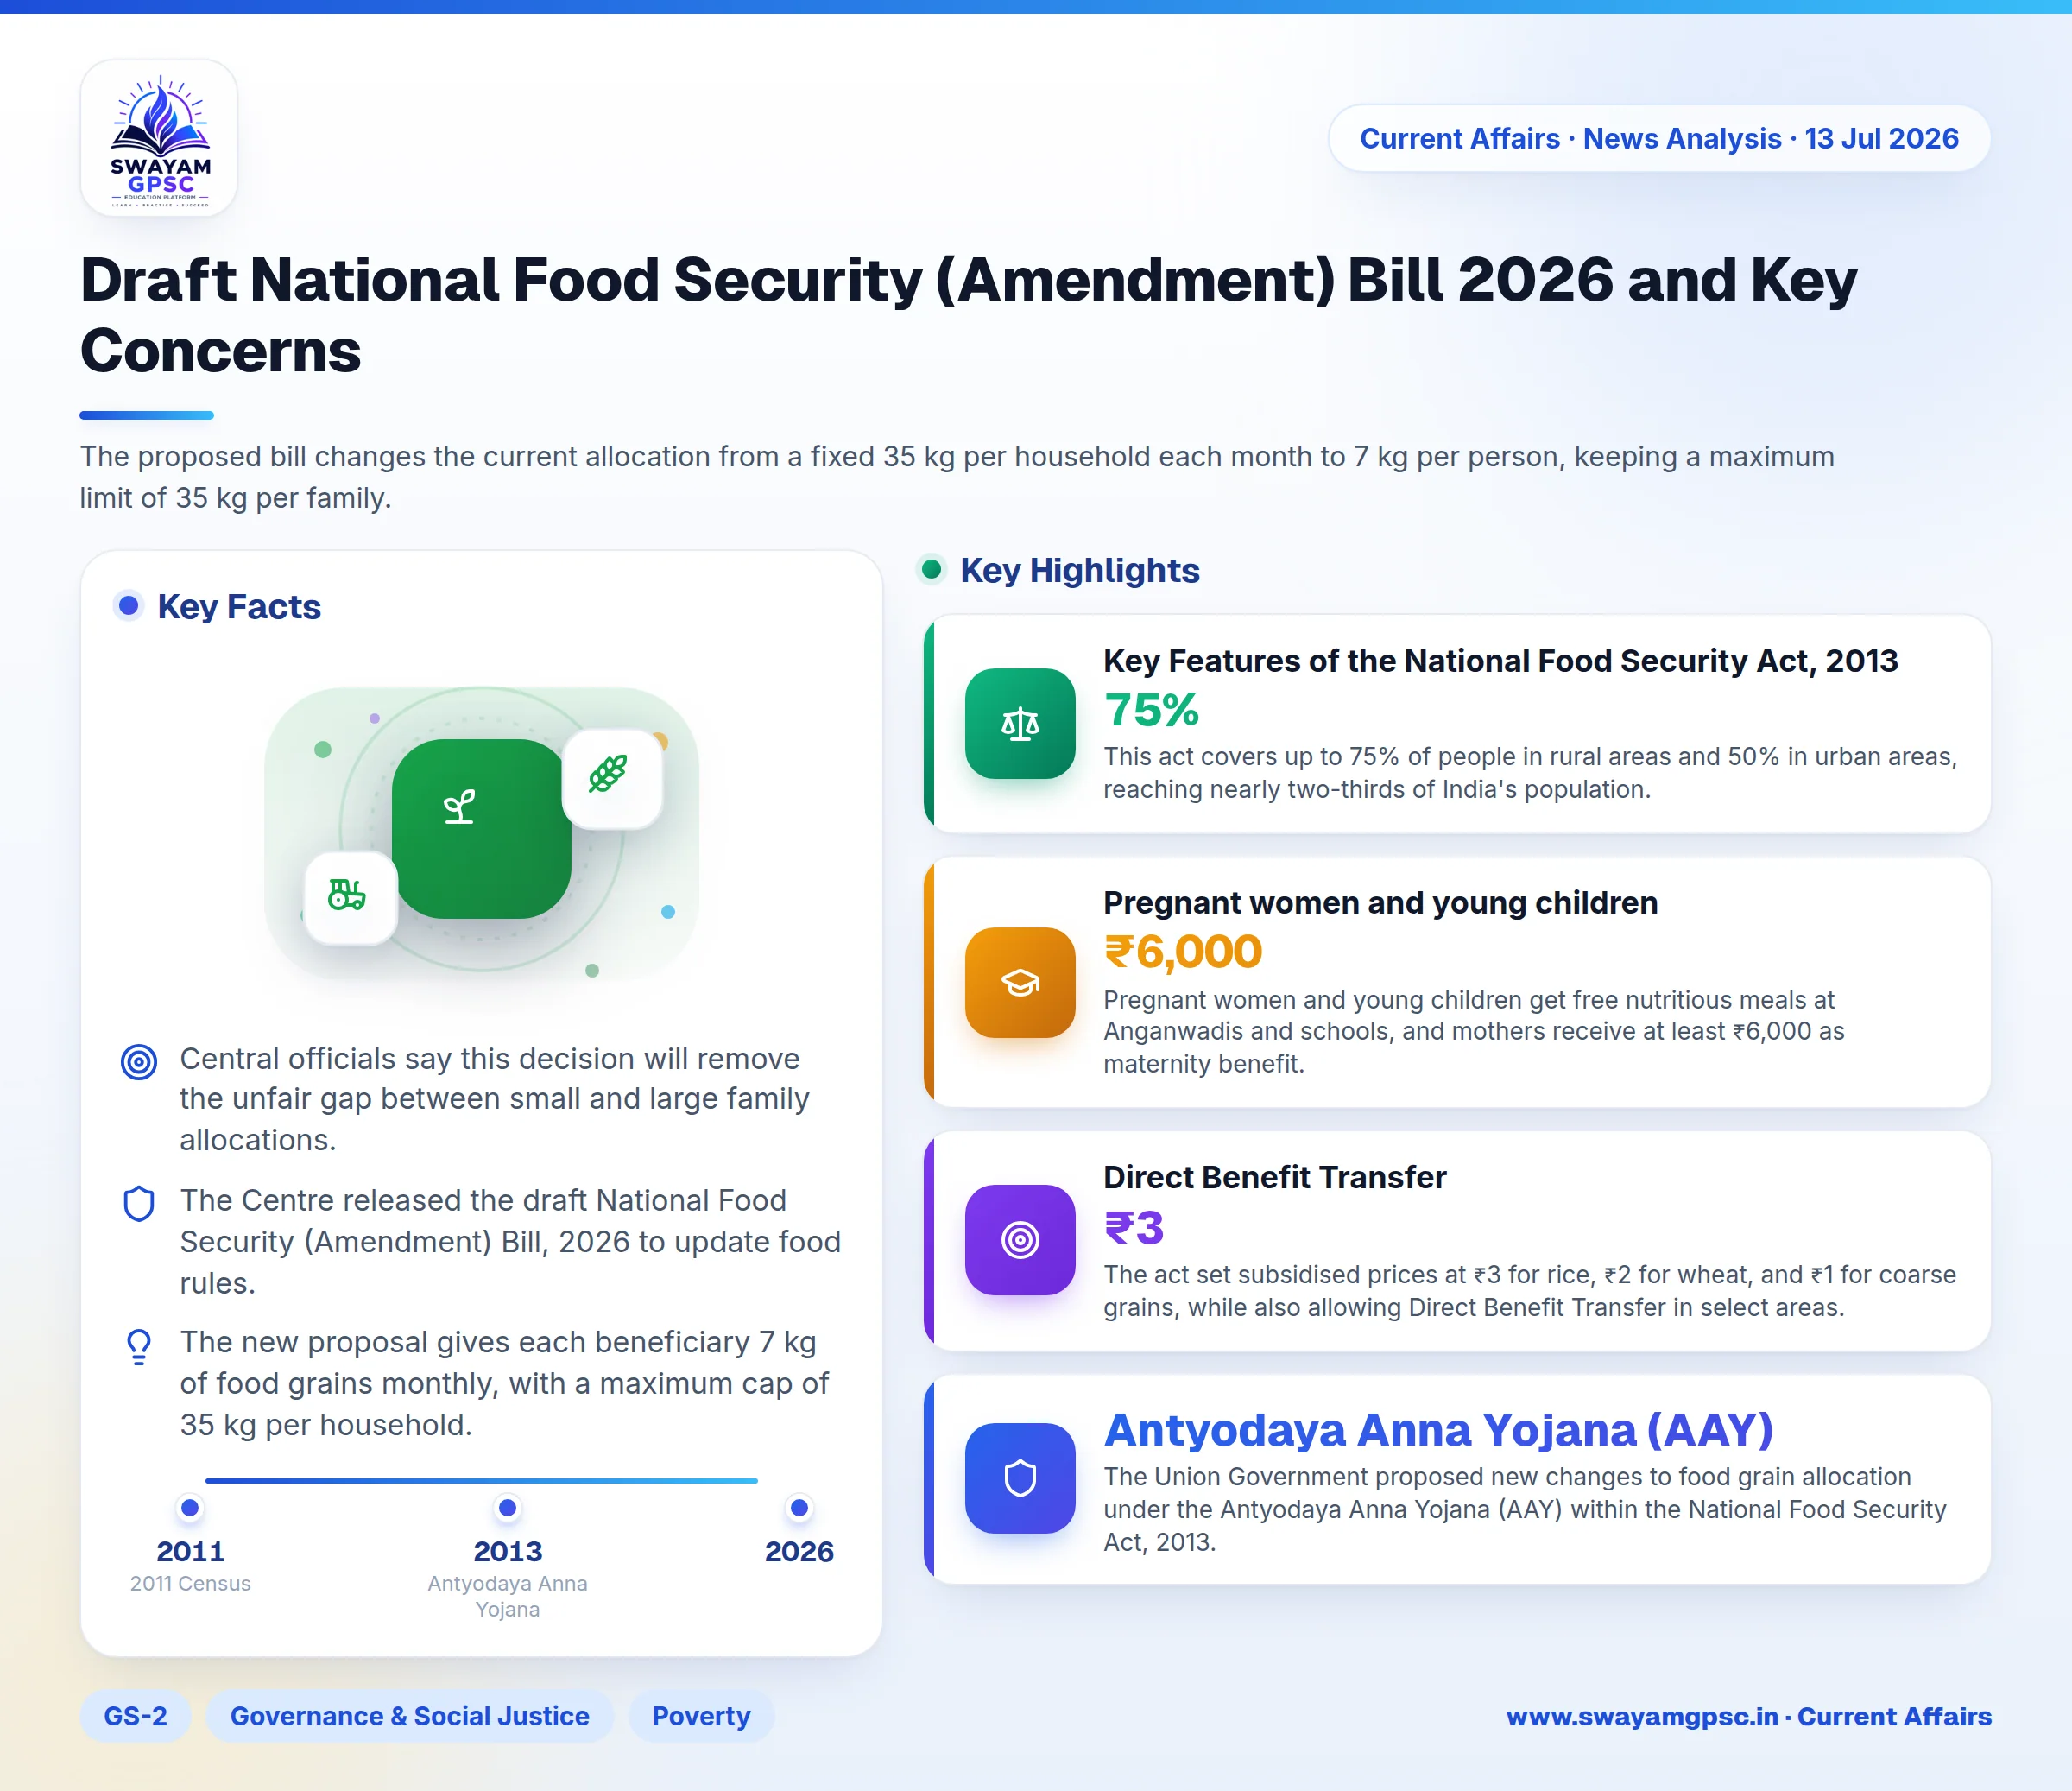Click the wheat grain icon tile
Viewport: 2072px width, 1791px height.
pyautogui.click(x=612, y=778)
